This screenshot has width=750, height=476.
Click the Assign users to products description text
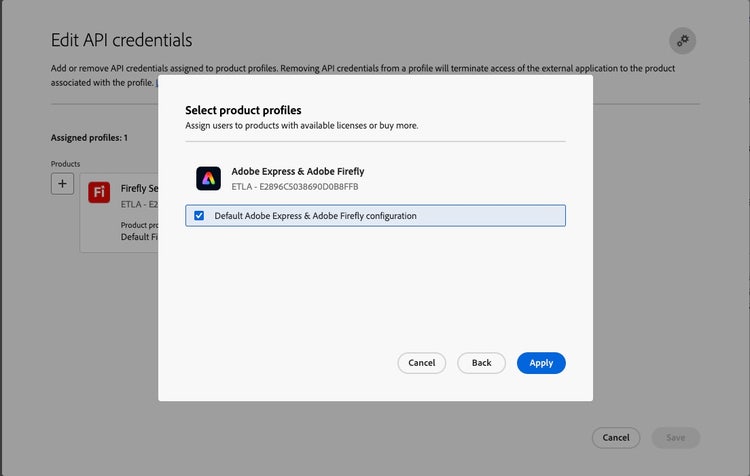(x=301, y=125)
